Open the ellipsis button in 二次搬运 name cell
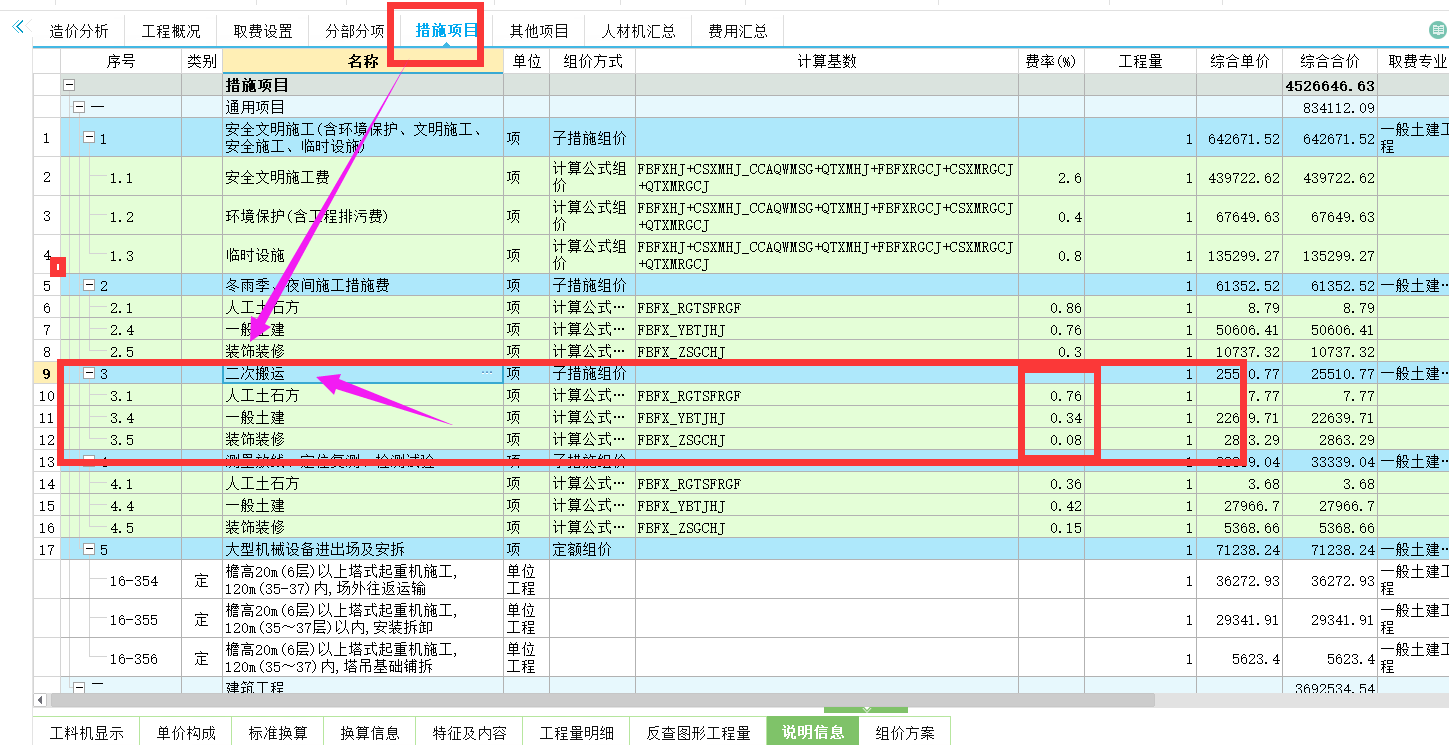The image size is (1449, 745). point(487,373)
